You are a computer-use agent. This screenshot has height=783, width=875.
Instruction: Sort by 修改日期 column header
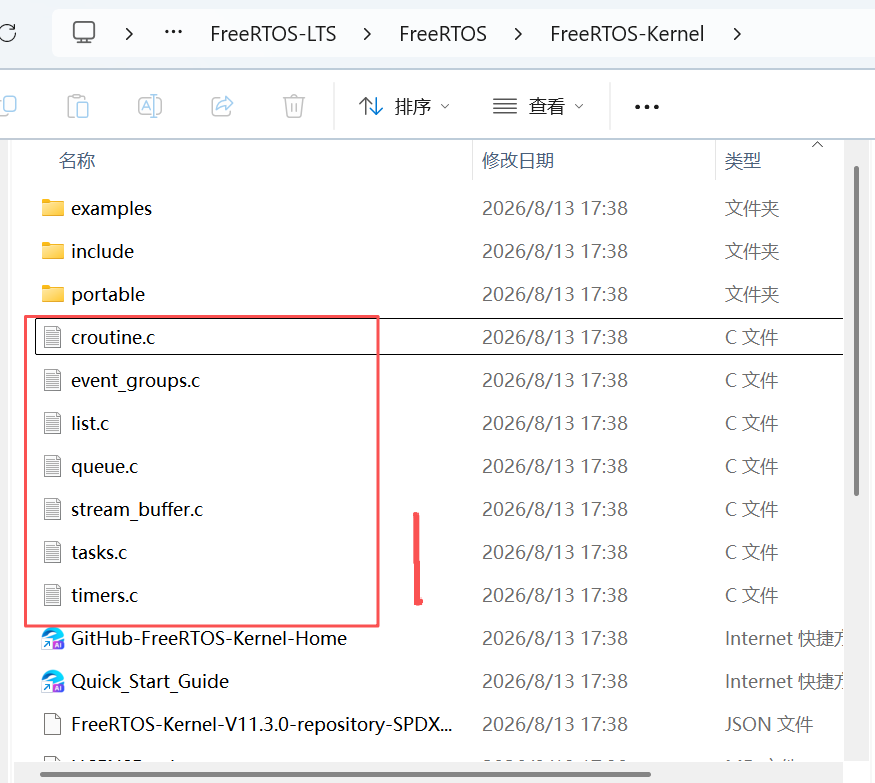(518, 161)
